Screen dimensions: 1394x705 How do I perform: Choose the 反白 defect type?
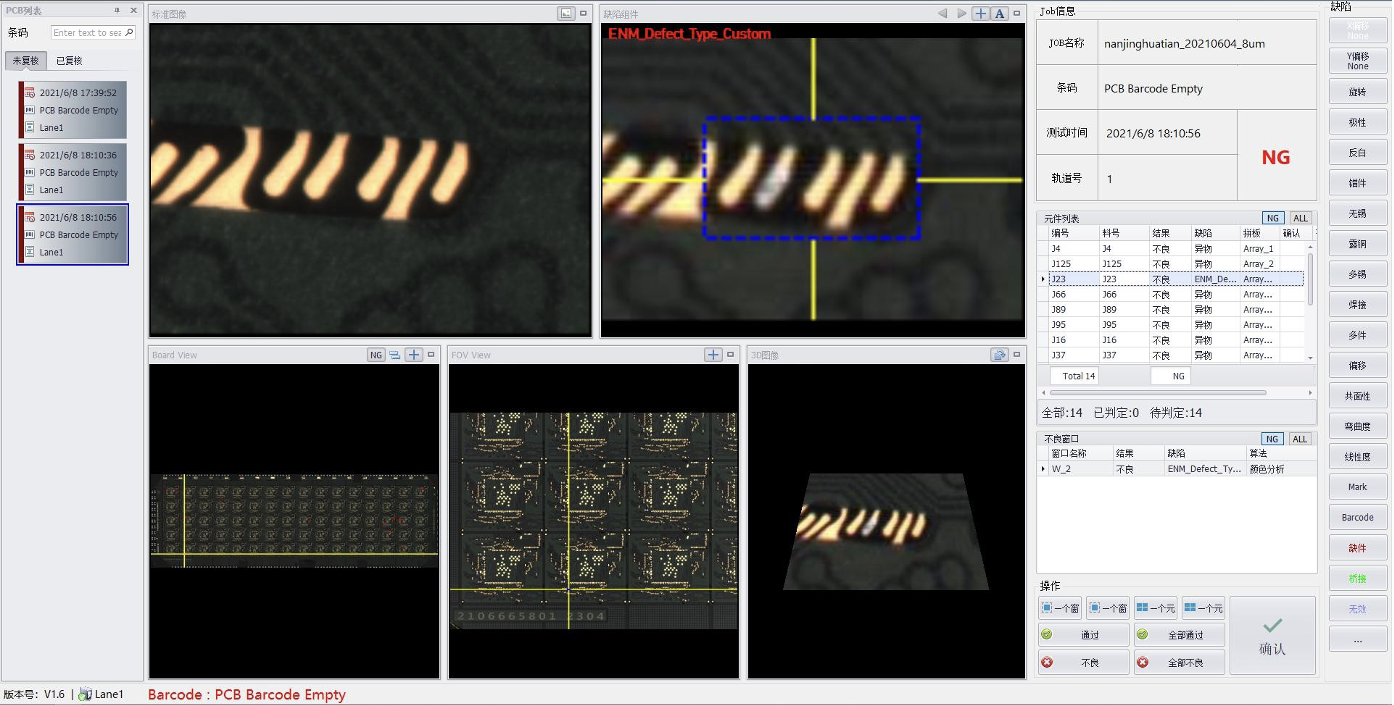tap(1357, 153)
